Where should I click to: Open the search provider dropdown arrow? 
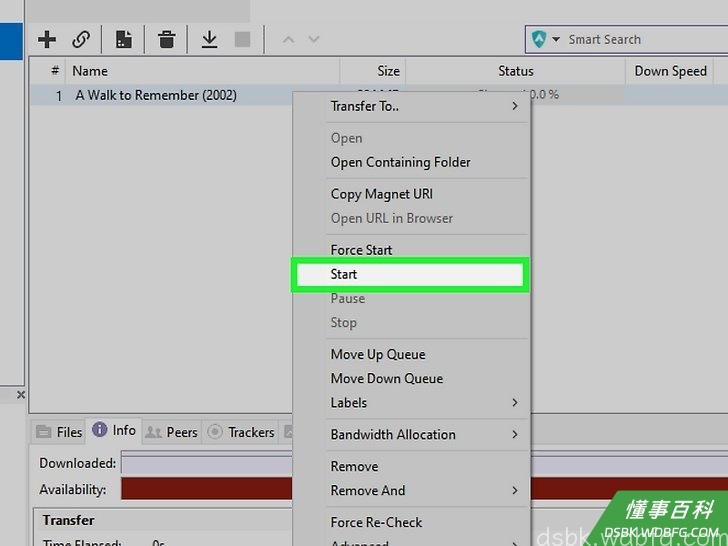click(x=556, y=39)
